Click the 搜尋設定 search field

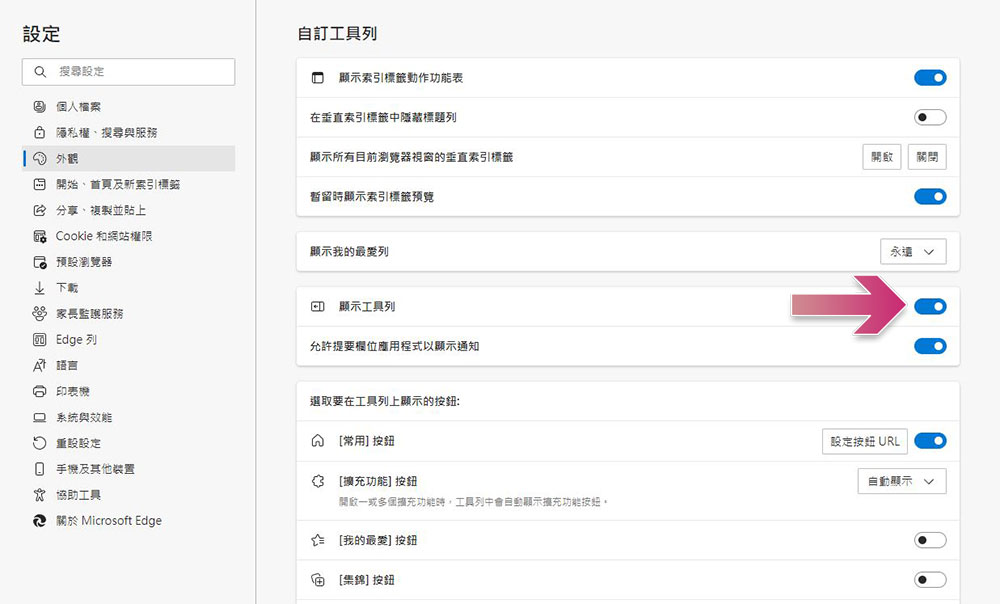pos(129,72)
